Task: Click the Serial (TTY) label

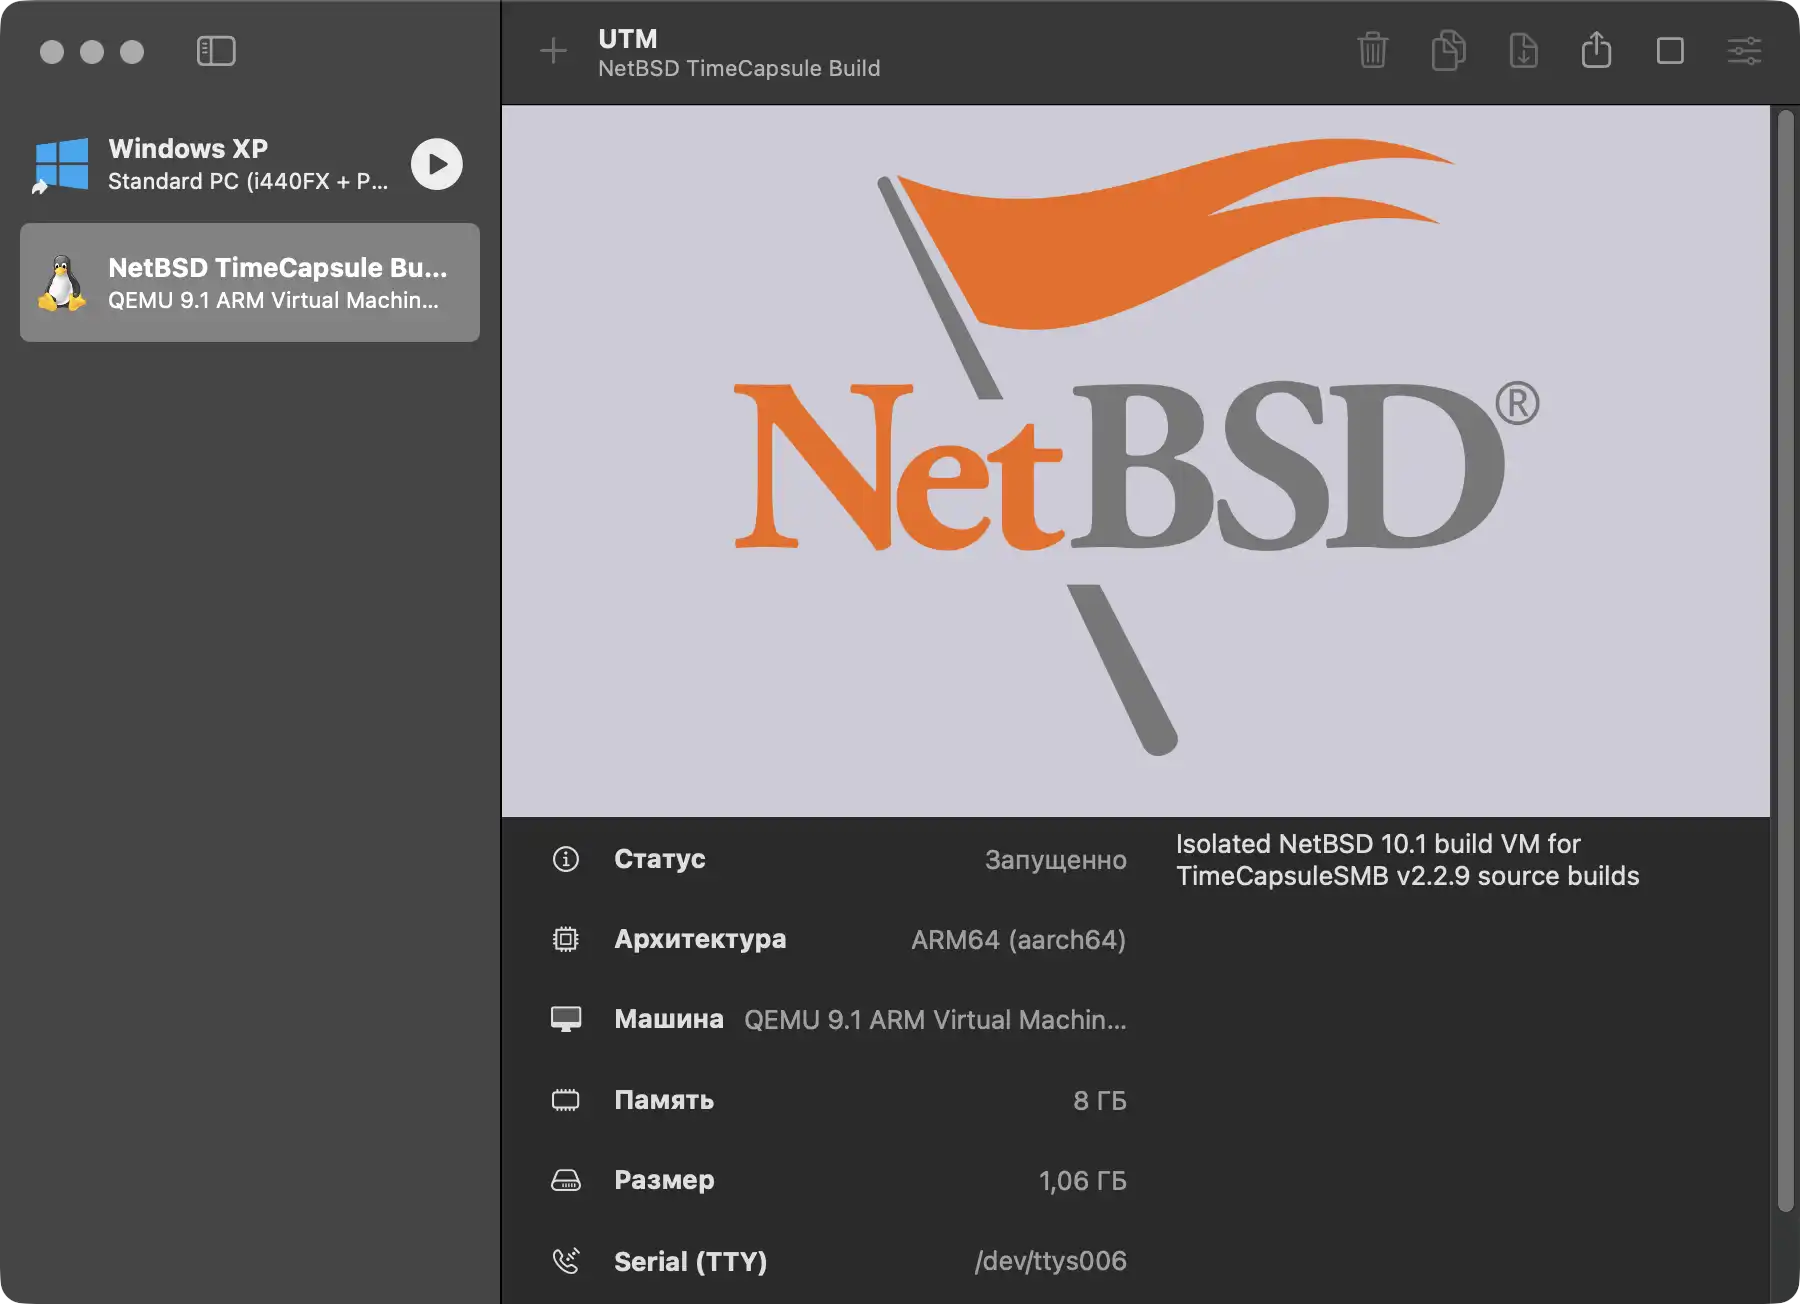Action: click(x=691, y=1261)
